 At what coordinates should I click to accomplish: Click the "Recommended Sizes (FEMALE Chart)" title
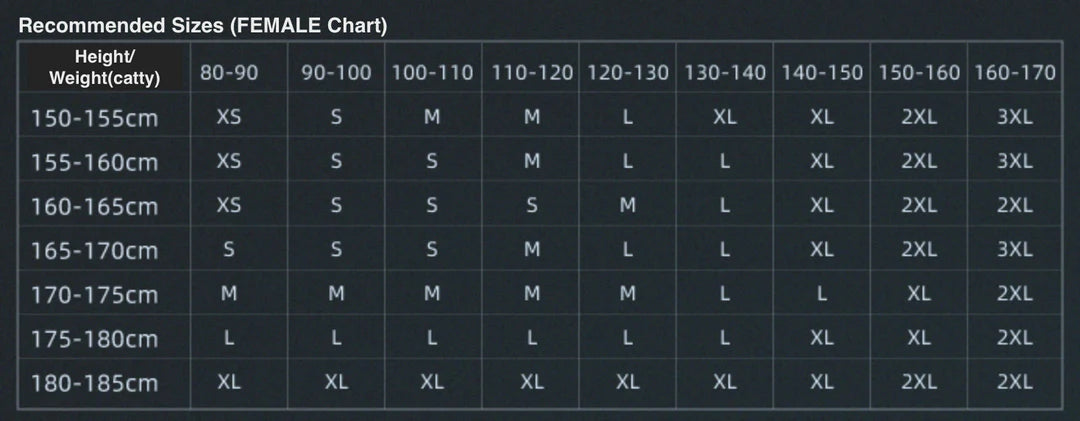coord(203,26)
